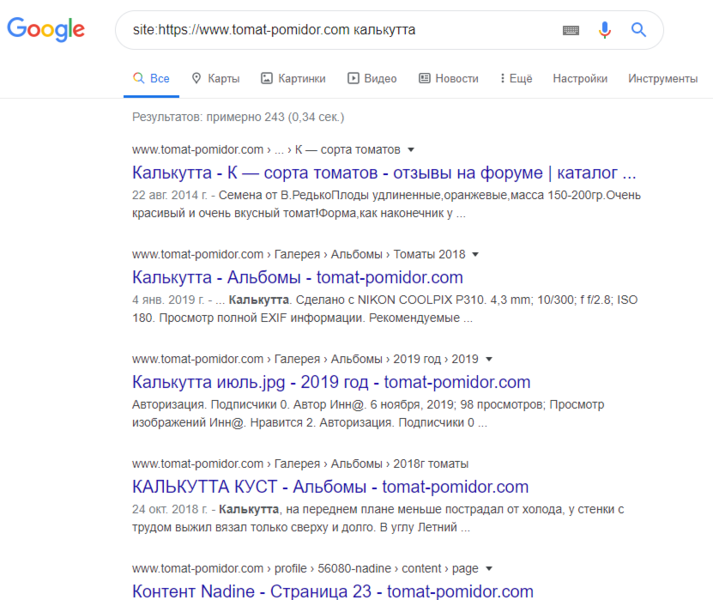Viewport: 713px width, 600px height.
Task: Start voice search with microphone icon
Action: [x=605, y=30]
